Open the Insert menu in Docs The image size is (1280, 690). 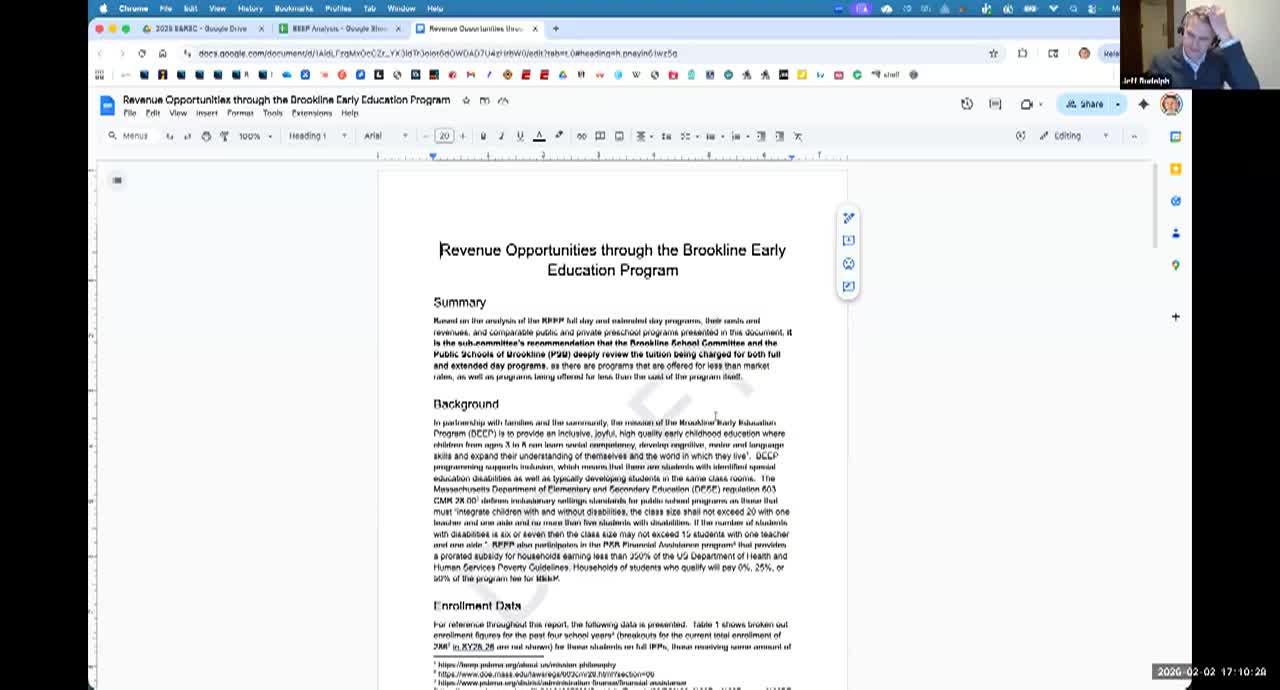point(207,114)
